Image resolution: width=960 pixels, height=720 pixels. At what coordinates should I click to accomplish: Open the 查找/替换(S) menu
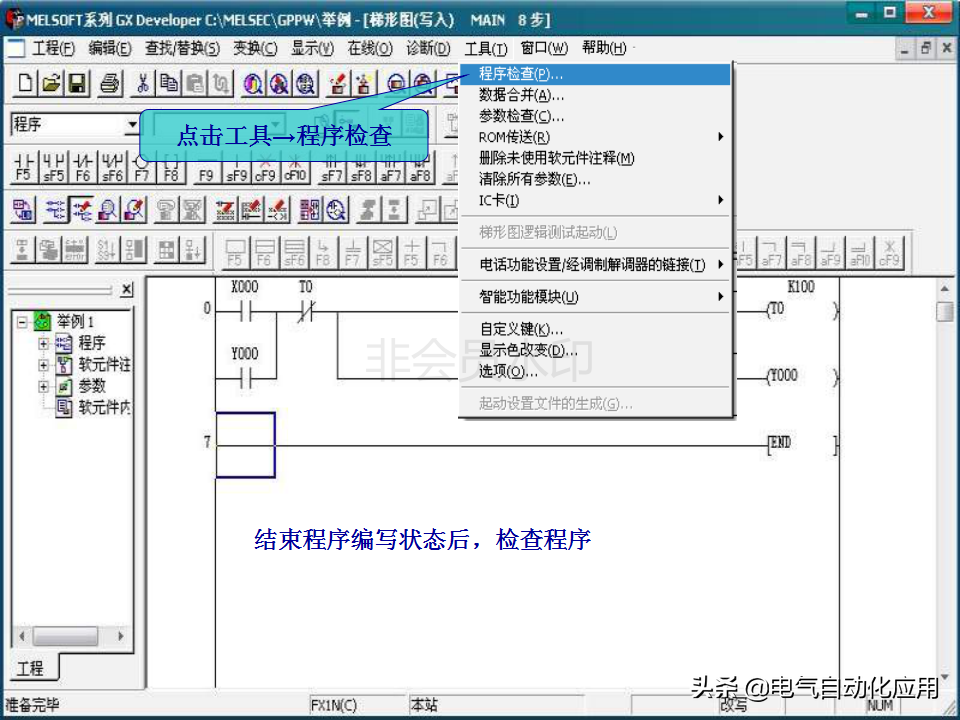click(x=182, y=48)
